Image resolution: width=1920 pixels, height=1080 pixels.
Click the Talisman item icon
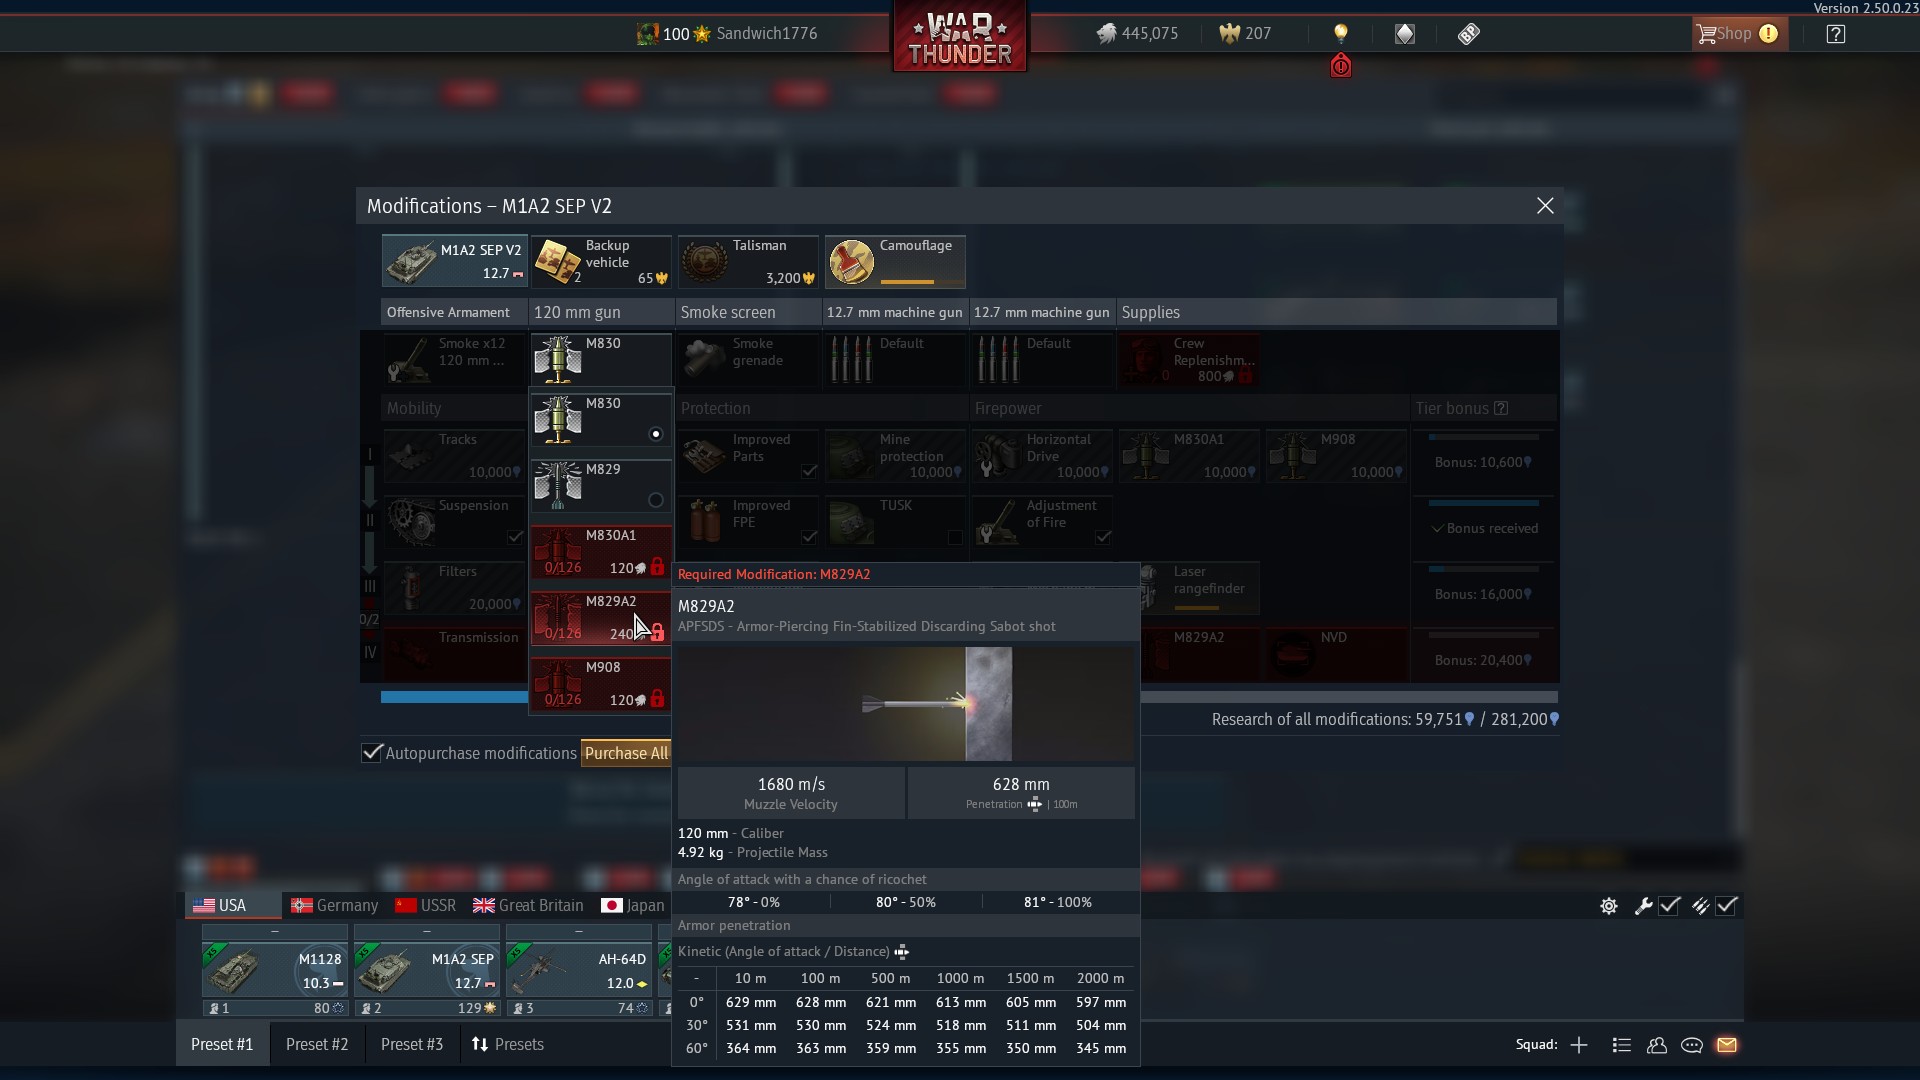705,262
